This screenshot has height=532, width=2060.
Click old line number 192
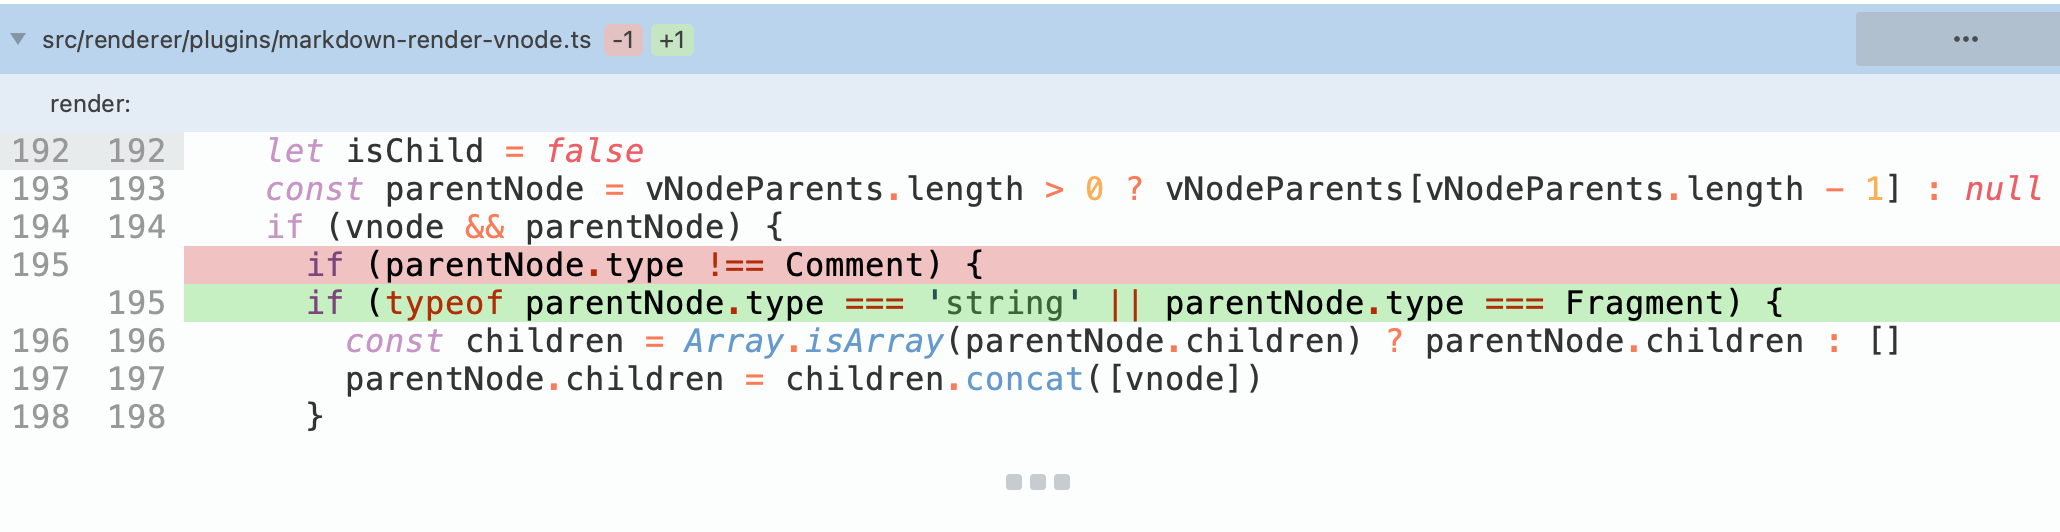coord(41,151)
